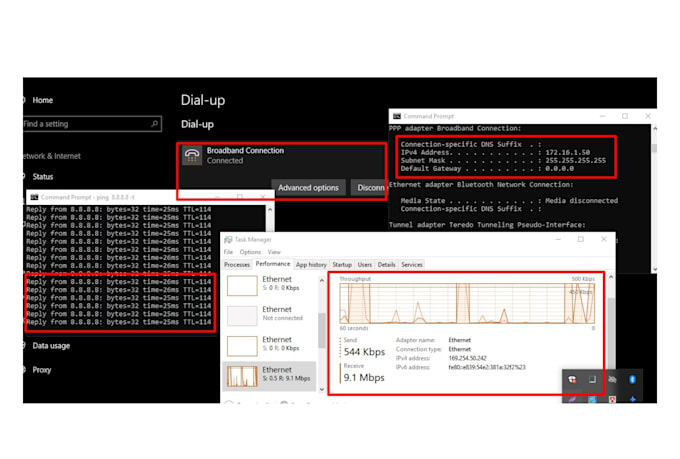Click the Subnet Mask 255.255.255.255 line
The image size is (680, 459).
pos(503,161)
